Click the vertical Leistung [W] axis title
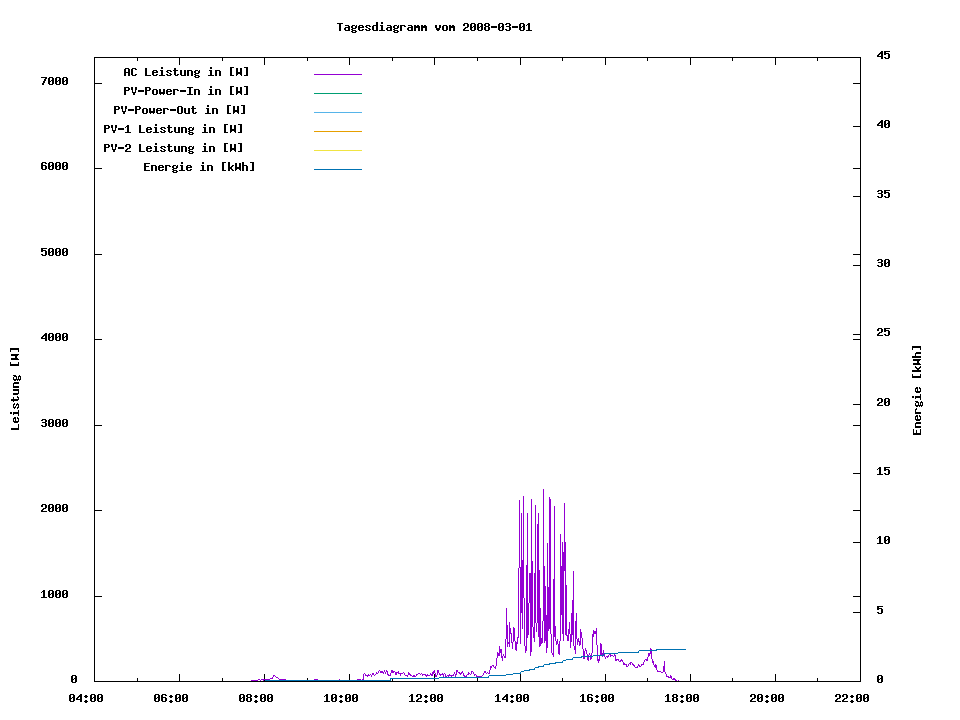The image size is (960, 720). click(15, 389)
